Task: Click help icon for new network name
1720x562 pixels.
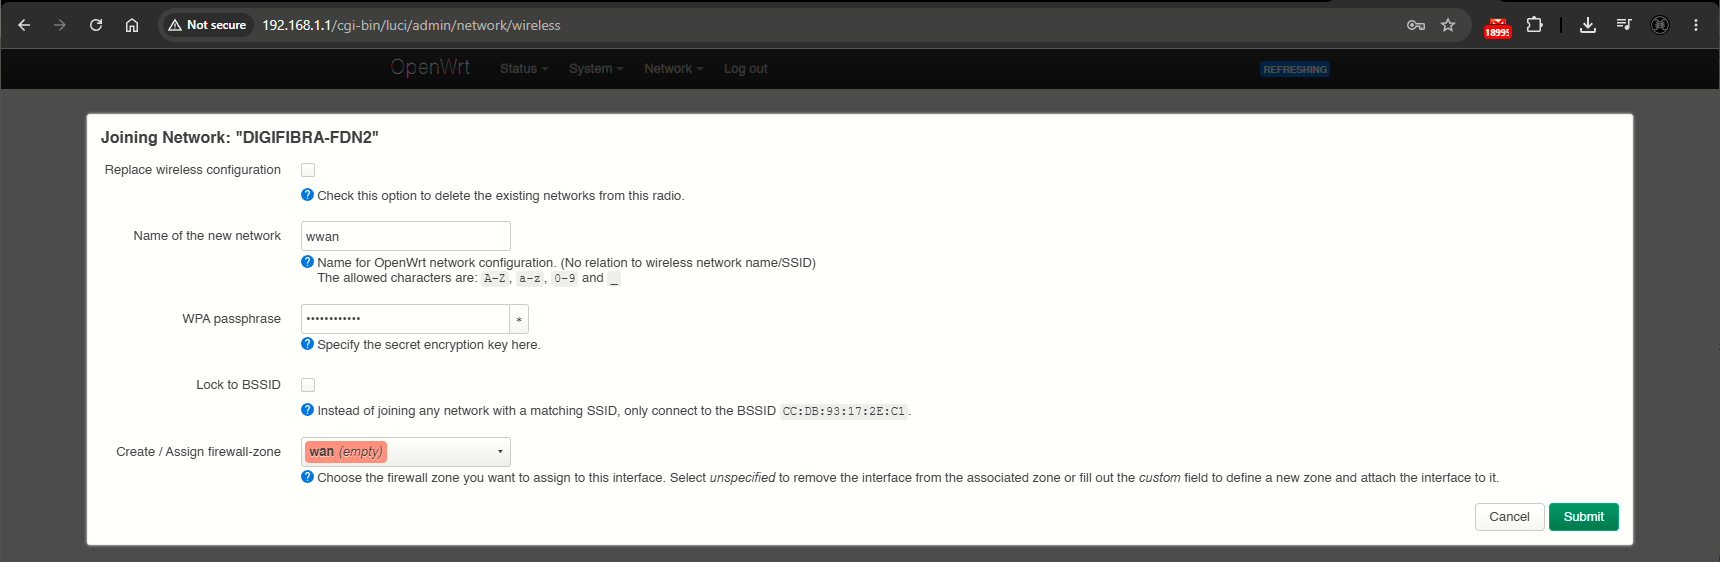Action: [x=307, y=262]
